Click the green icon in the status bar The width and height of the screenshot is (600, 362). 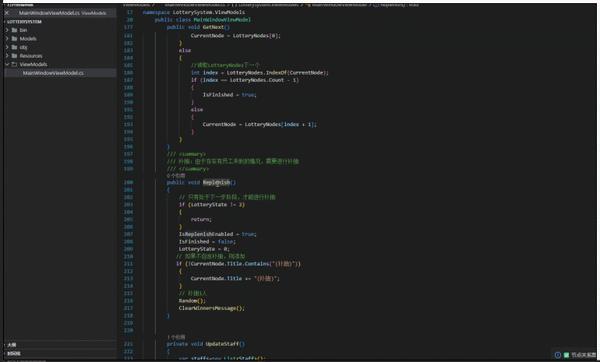click(566, 355)
